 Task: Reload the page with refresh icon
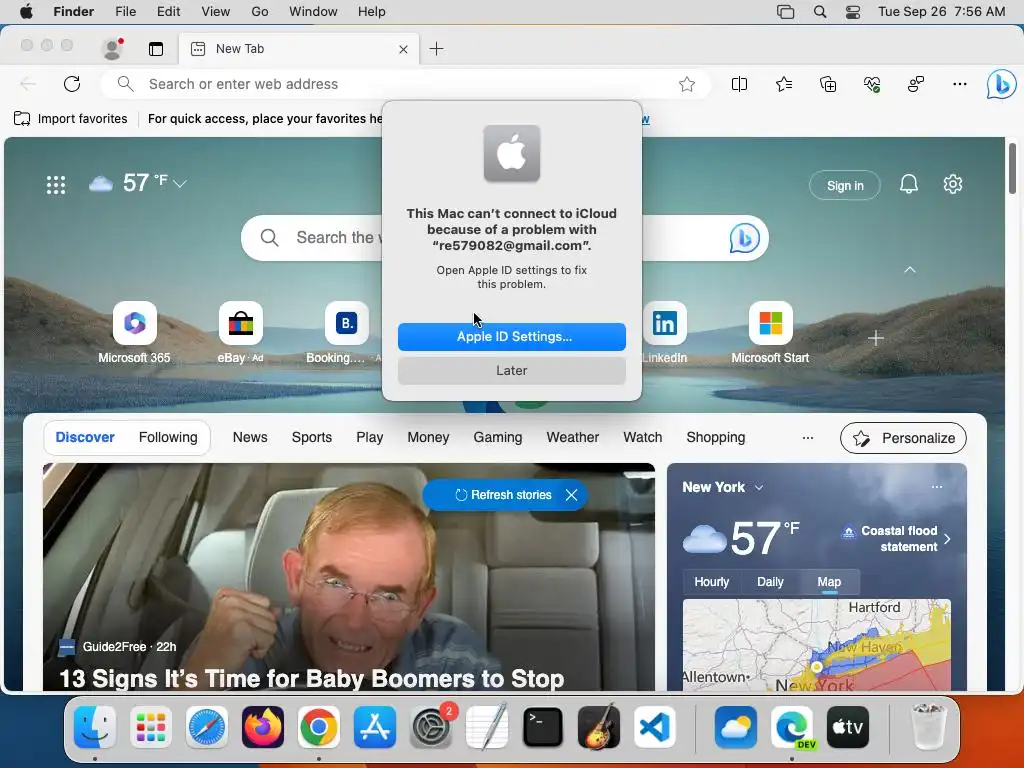(x=72, y=84)
